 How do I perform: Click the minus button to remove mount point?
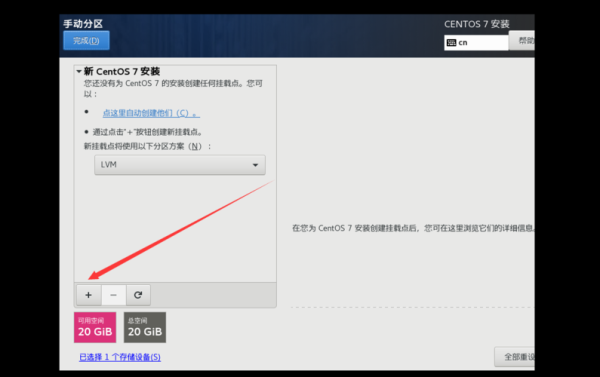click(113, 295)
